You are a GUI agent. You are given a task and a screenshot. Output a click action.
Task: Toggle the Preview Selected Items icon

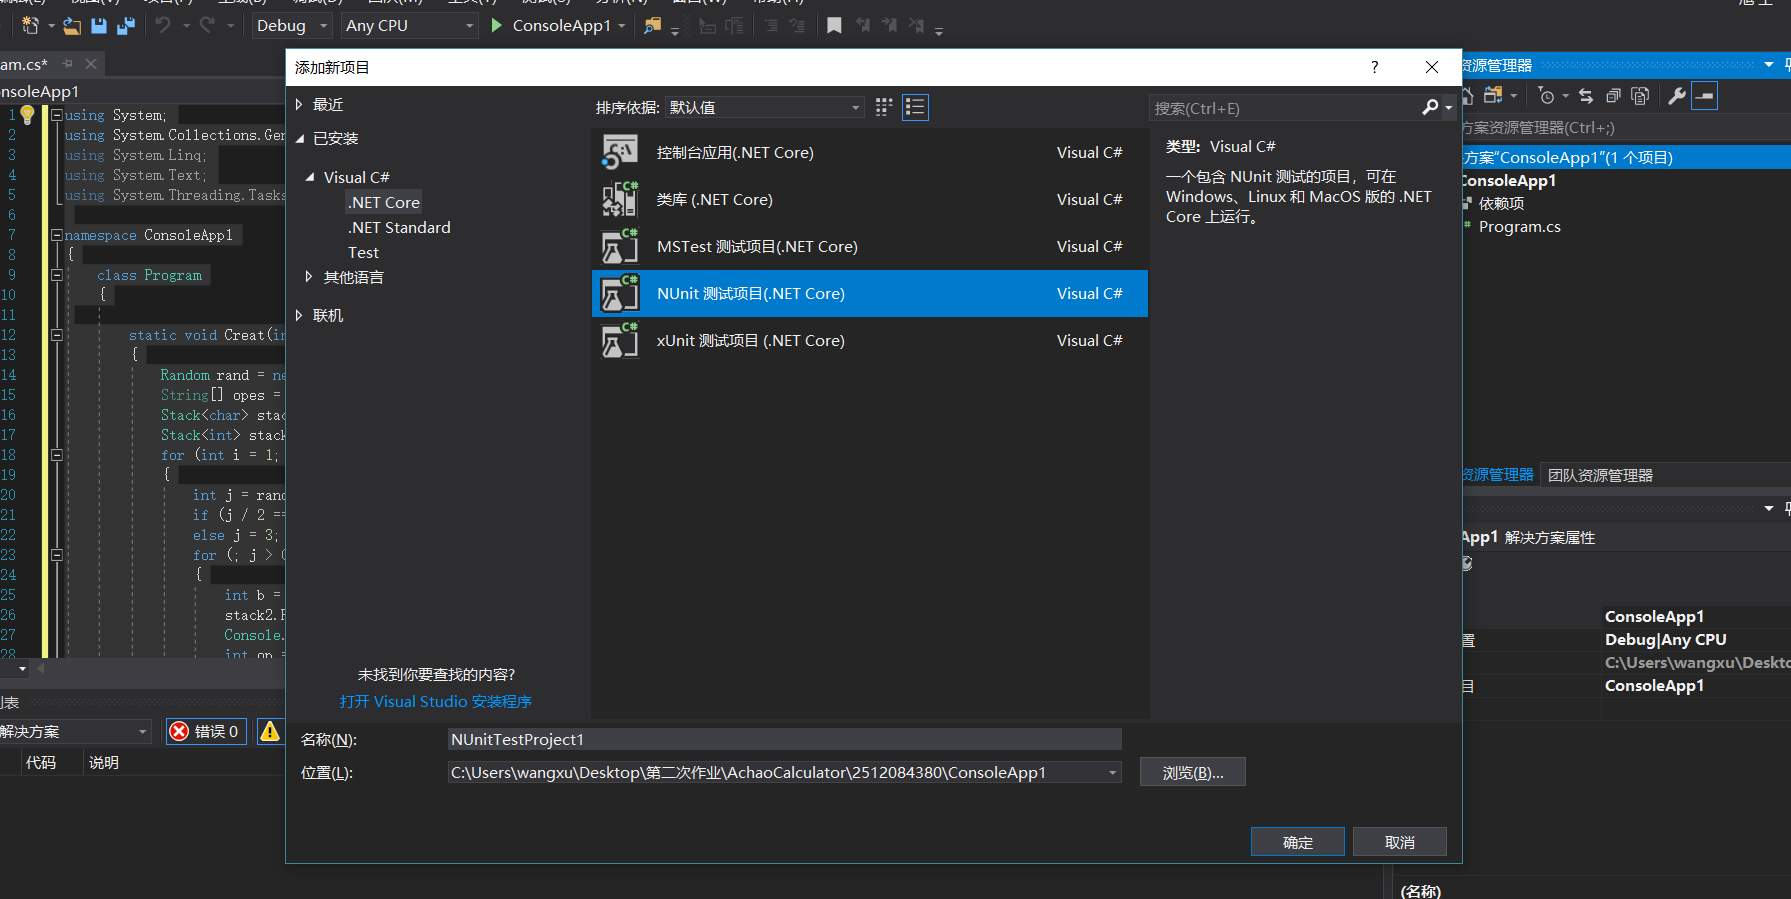(x=1705, y=96)
